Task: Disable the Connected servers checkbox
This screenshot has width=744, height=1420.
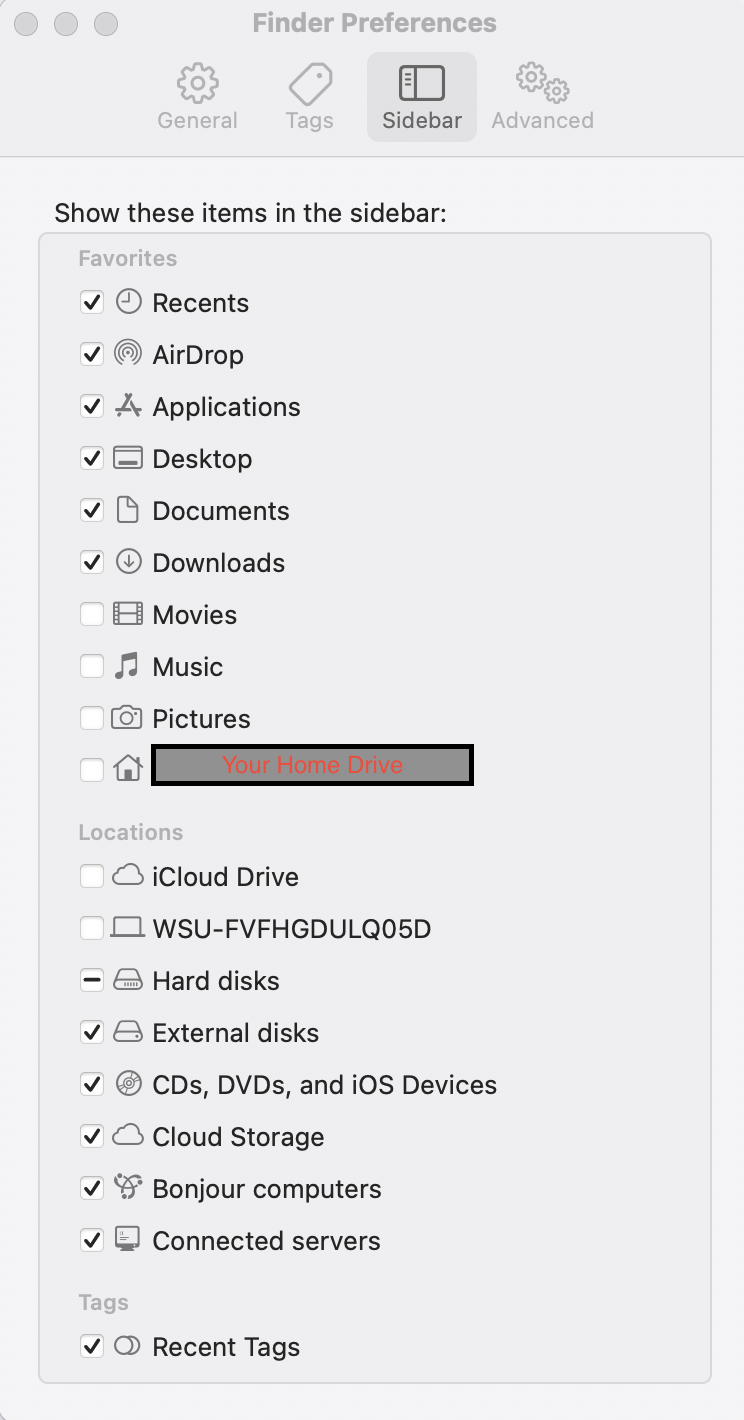Action: coord(92,1241)
